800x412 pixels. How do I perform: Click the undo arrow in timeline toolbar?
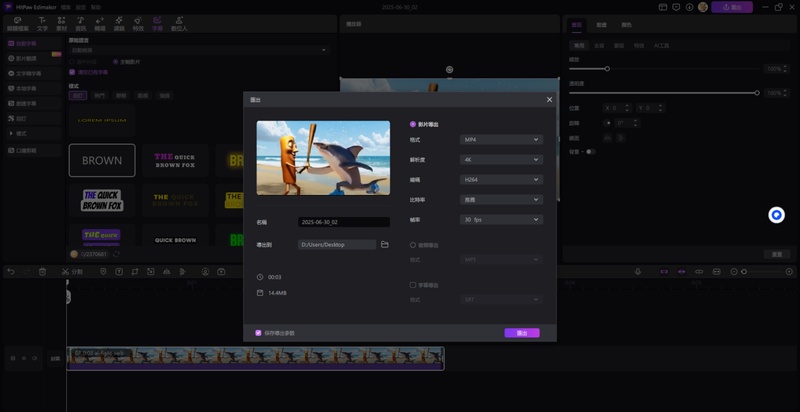point(11,271)
